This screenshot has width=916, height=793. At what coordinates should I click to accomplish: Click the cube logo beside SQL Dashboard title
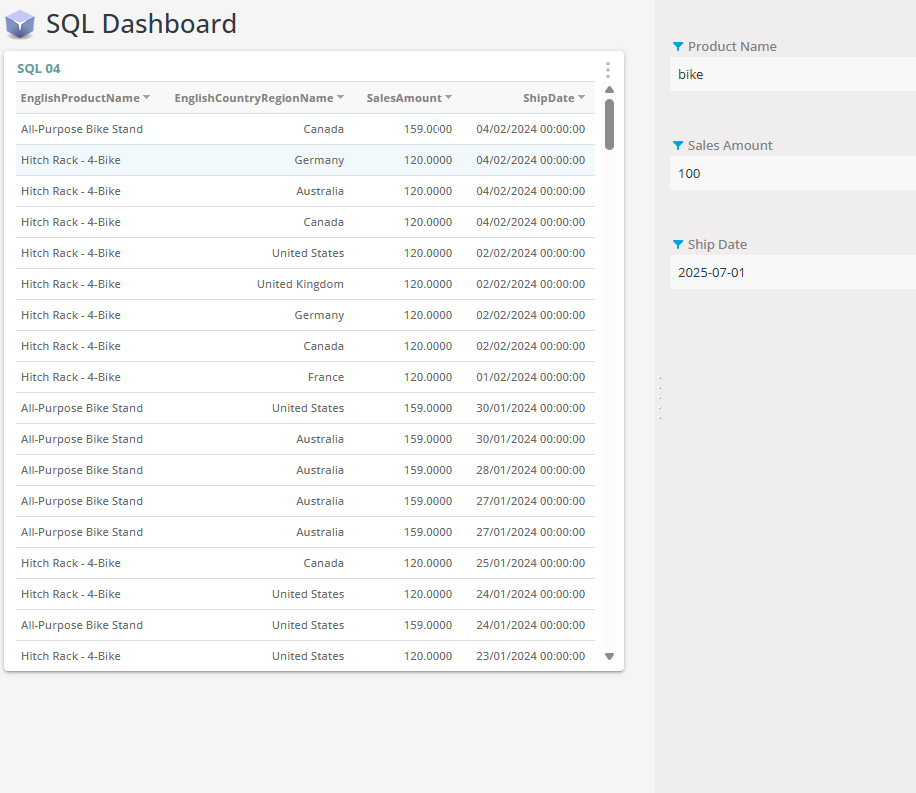[x=19, y=23]
